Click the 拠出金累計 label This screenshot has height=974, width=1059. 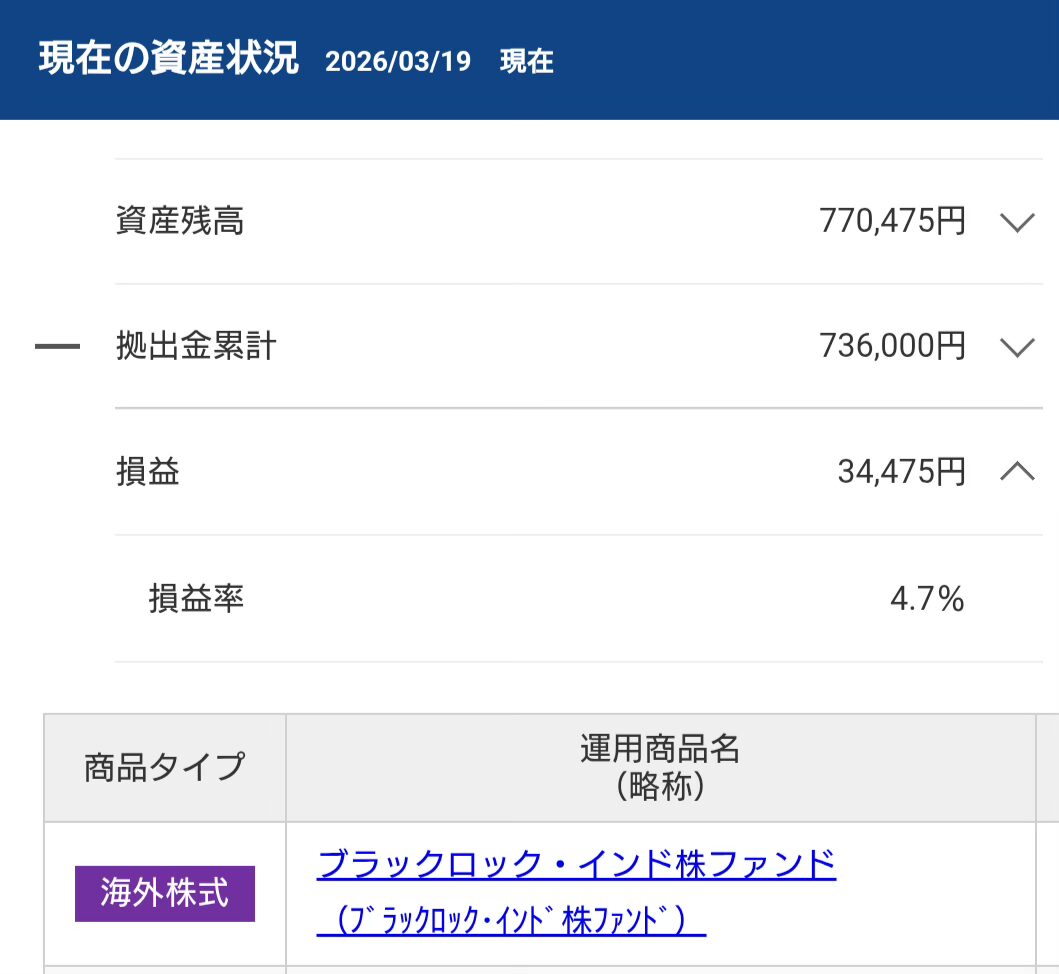196,347
